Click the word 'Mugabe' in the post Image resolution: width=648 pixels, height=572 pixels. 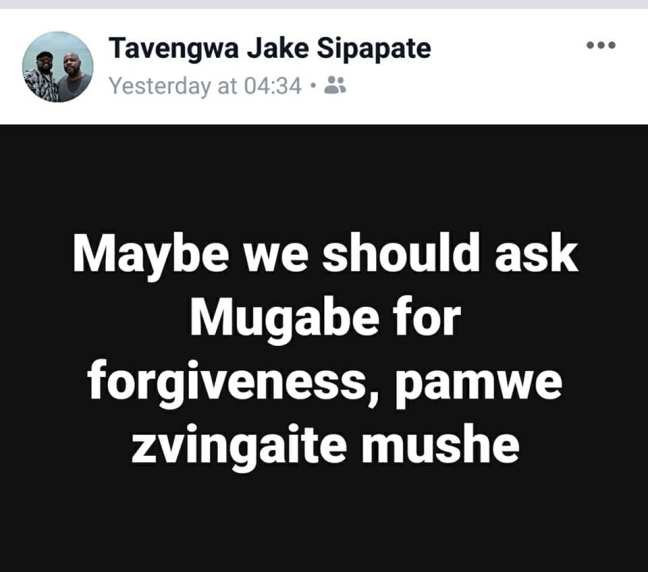click(285, 319)
